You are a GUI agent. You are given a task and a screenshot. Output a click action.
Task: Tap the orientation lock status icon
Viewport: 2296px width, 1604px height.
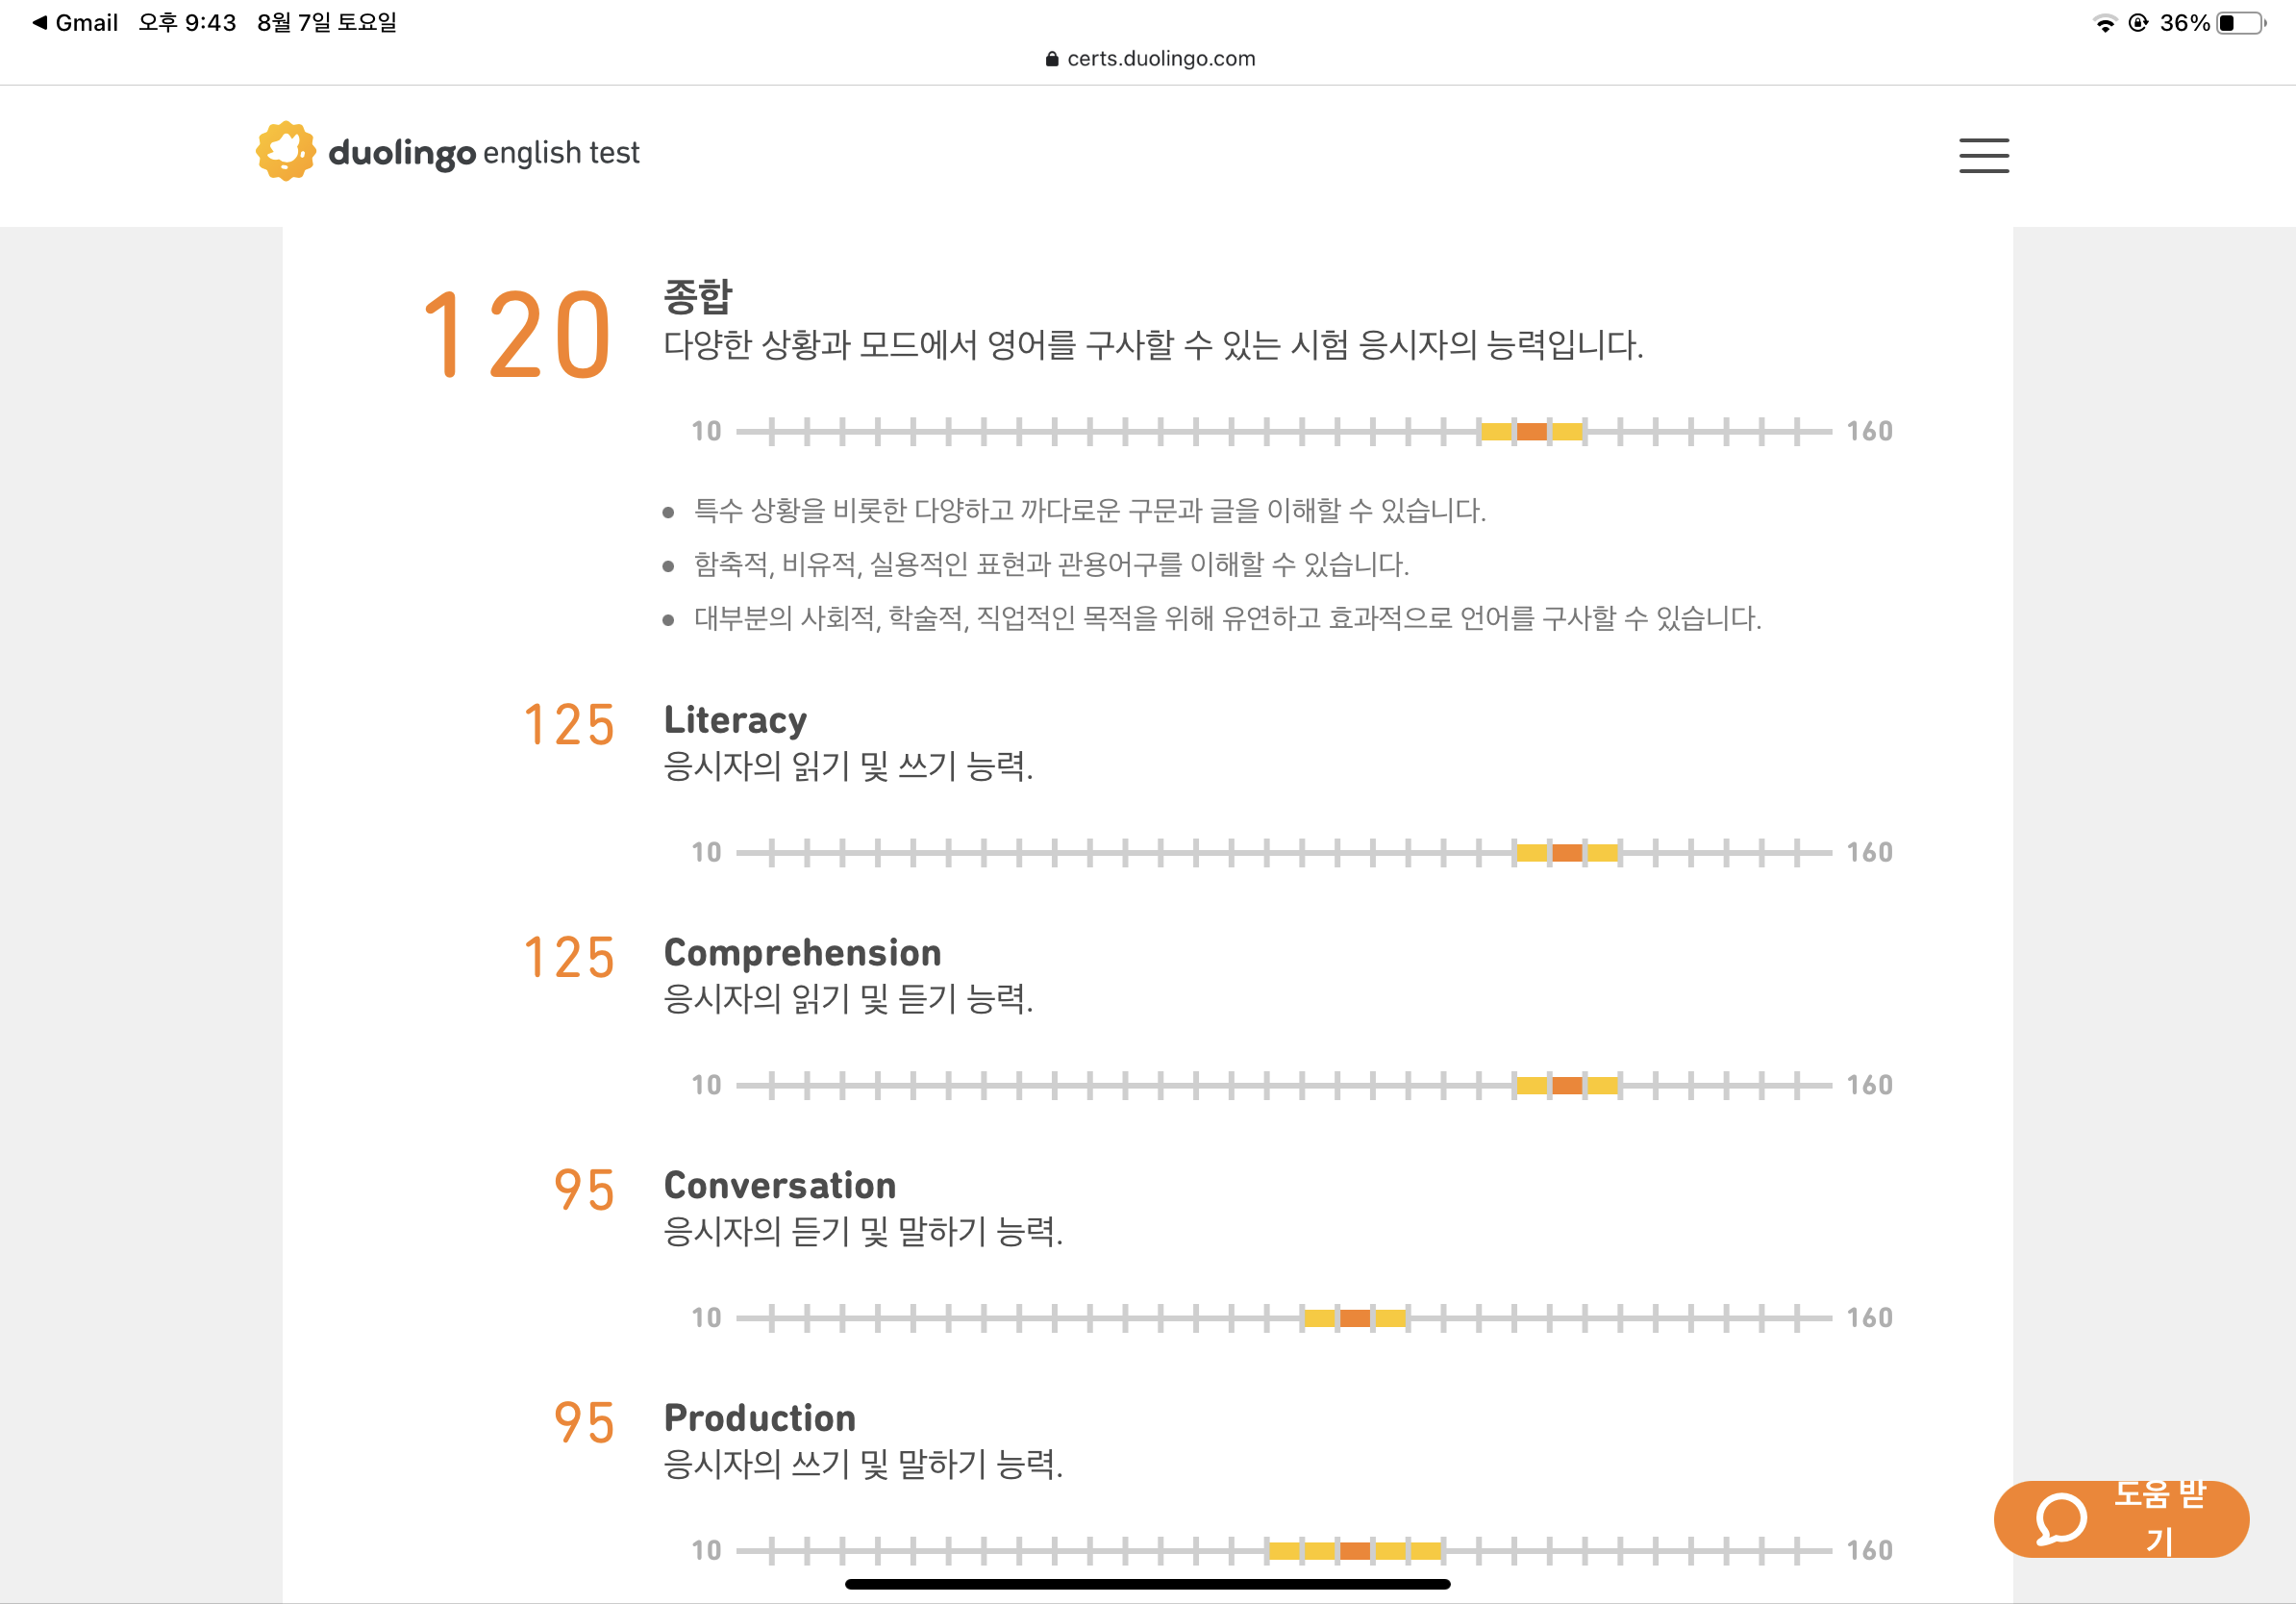[2138, 23]
